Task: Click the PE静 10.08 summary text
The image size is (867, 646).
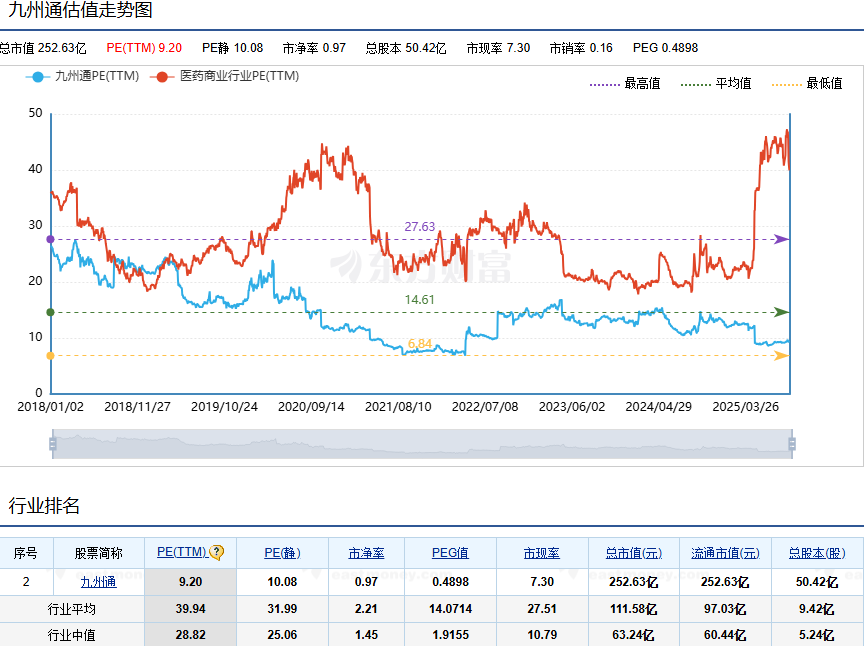Action: tap(232, 48)
